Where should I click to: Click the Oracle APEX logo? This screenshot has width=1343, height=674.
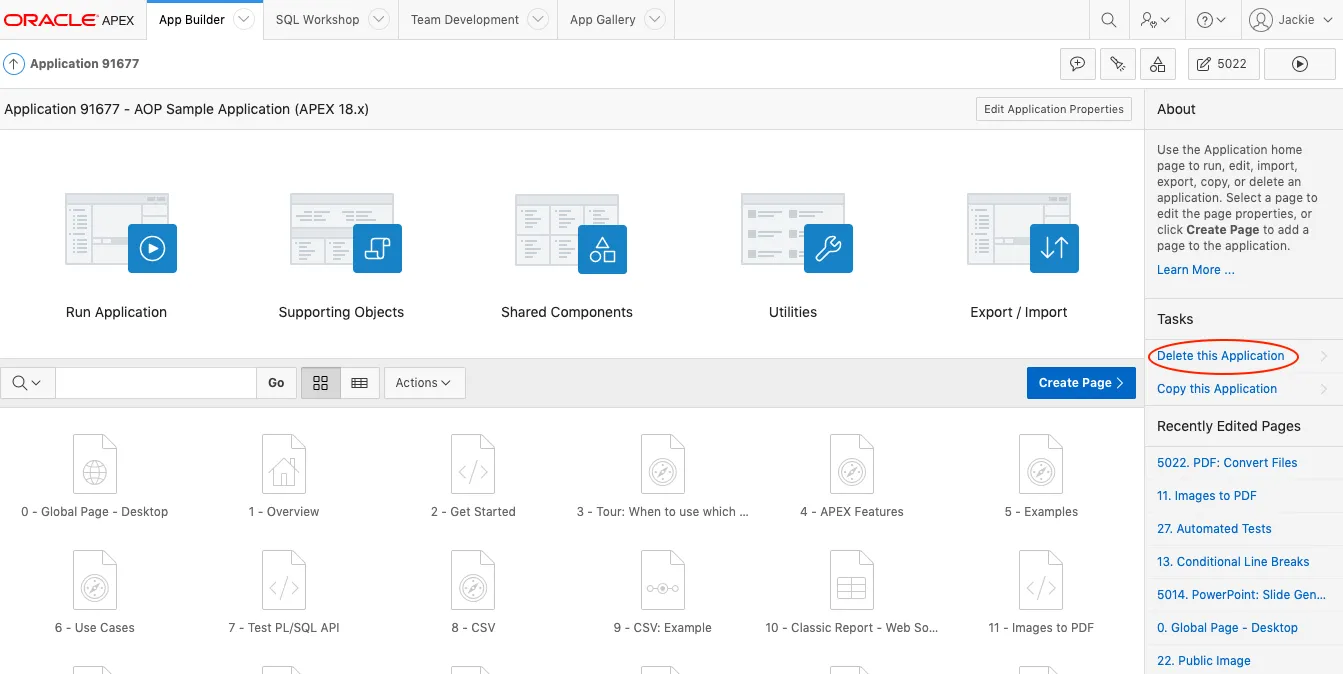pyautogui.click(x=69, y=20)
